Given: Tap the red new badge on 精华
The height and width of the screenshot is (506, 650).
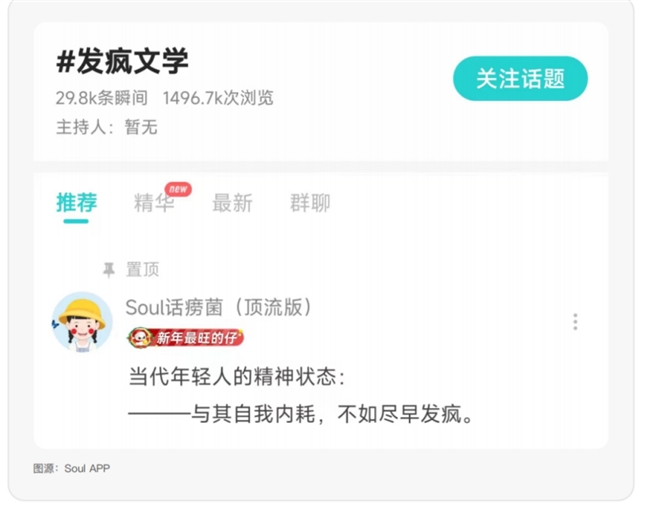Looking at the screenshot, I should pyautogui.click(x=178, y=189).
